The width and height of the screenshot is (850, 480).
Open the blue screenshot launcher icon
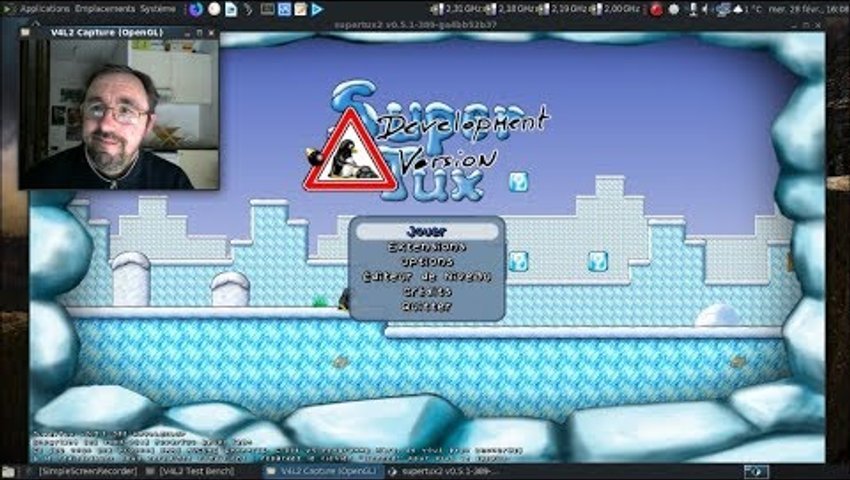click(284, 9)
